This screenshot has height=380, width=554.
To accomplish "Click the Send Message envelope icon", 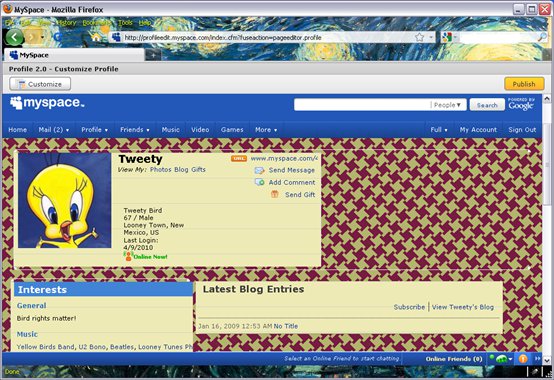I will 259,170.
